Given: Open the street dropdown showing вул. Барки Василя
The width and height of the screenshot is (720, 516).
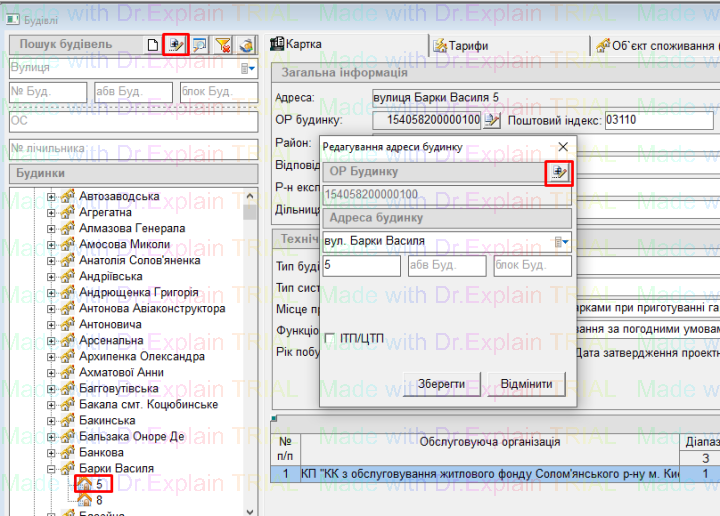Looking at the screenshot, I should (x=564, y=241).
